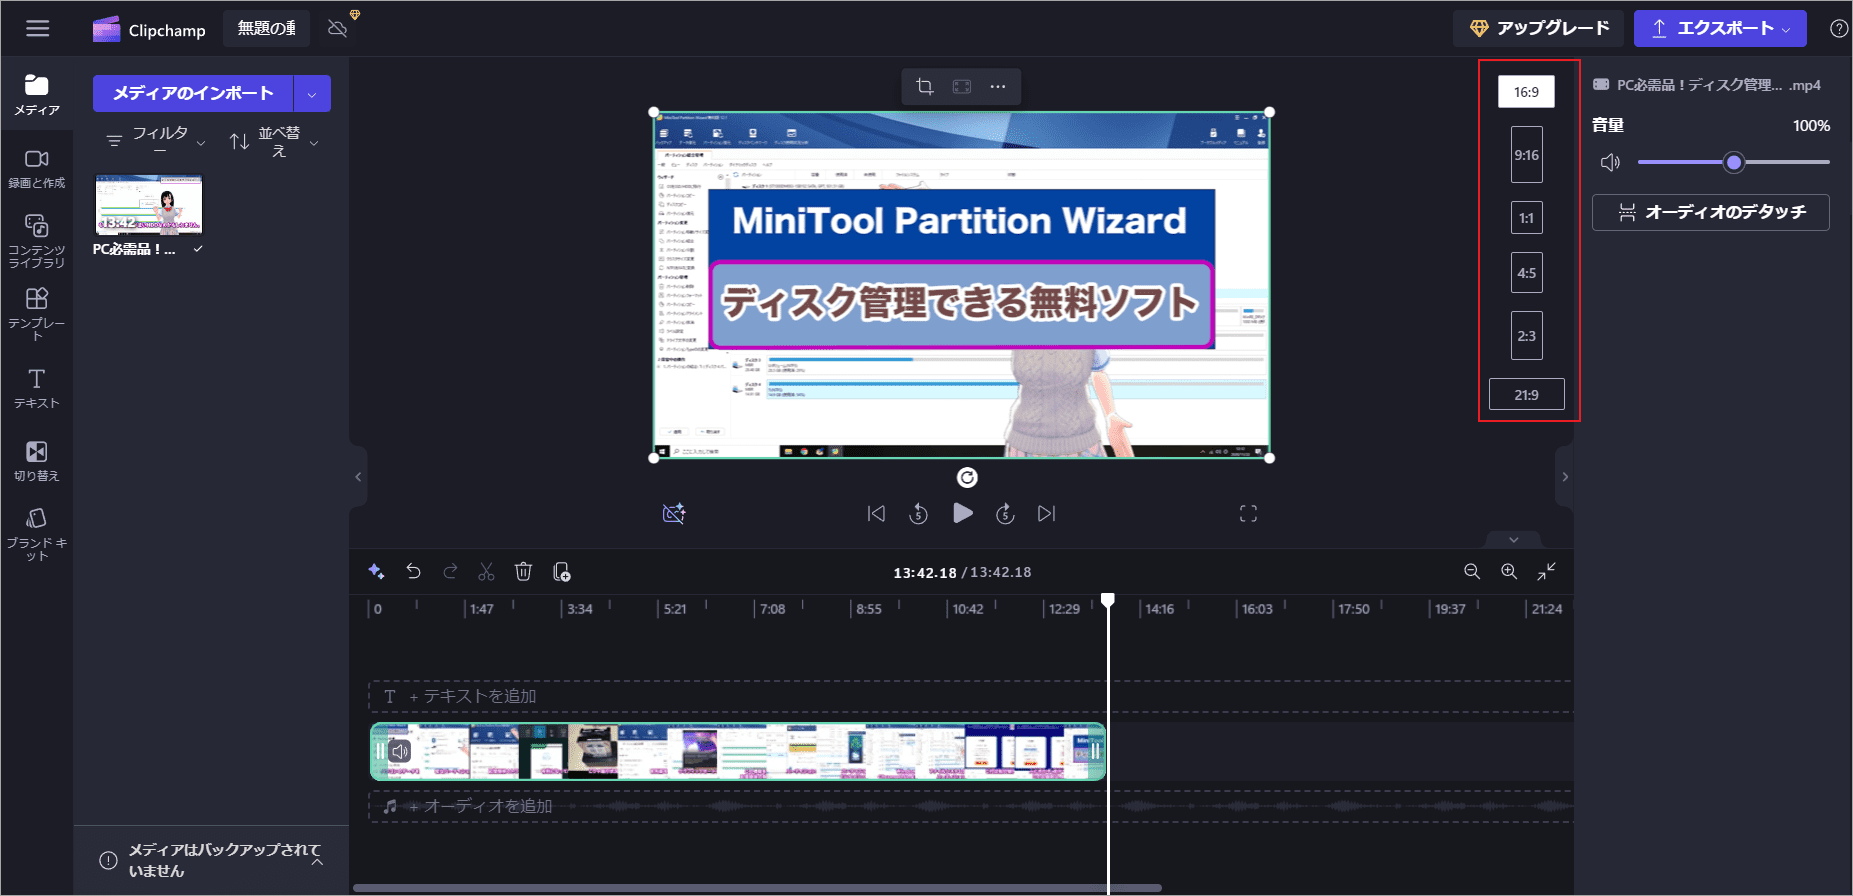The height and width of the screenshot is (896, 1853).
Task: Open the 録画と作成 tab
Action: [x=37, y=169]
